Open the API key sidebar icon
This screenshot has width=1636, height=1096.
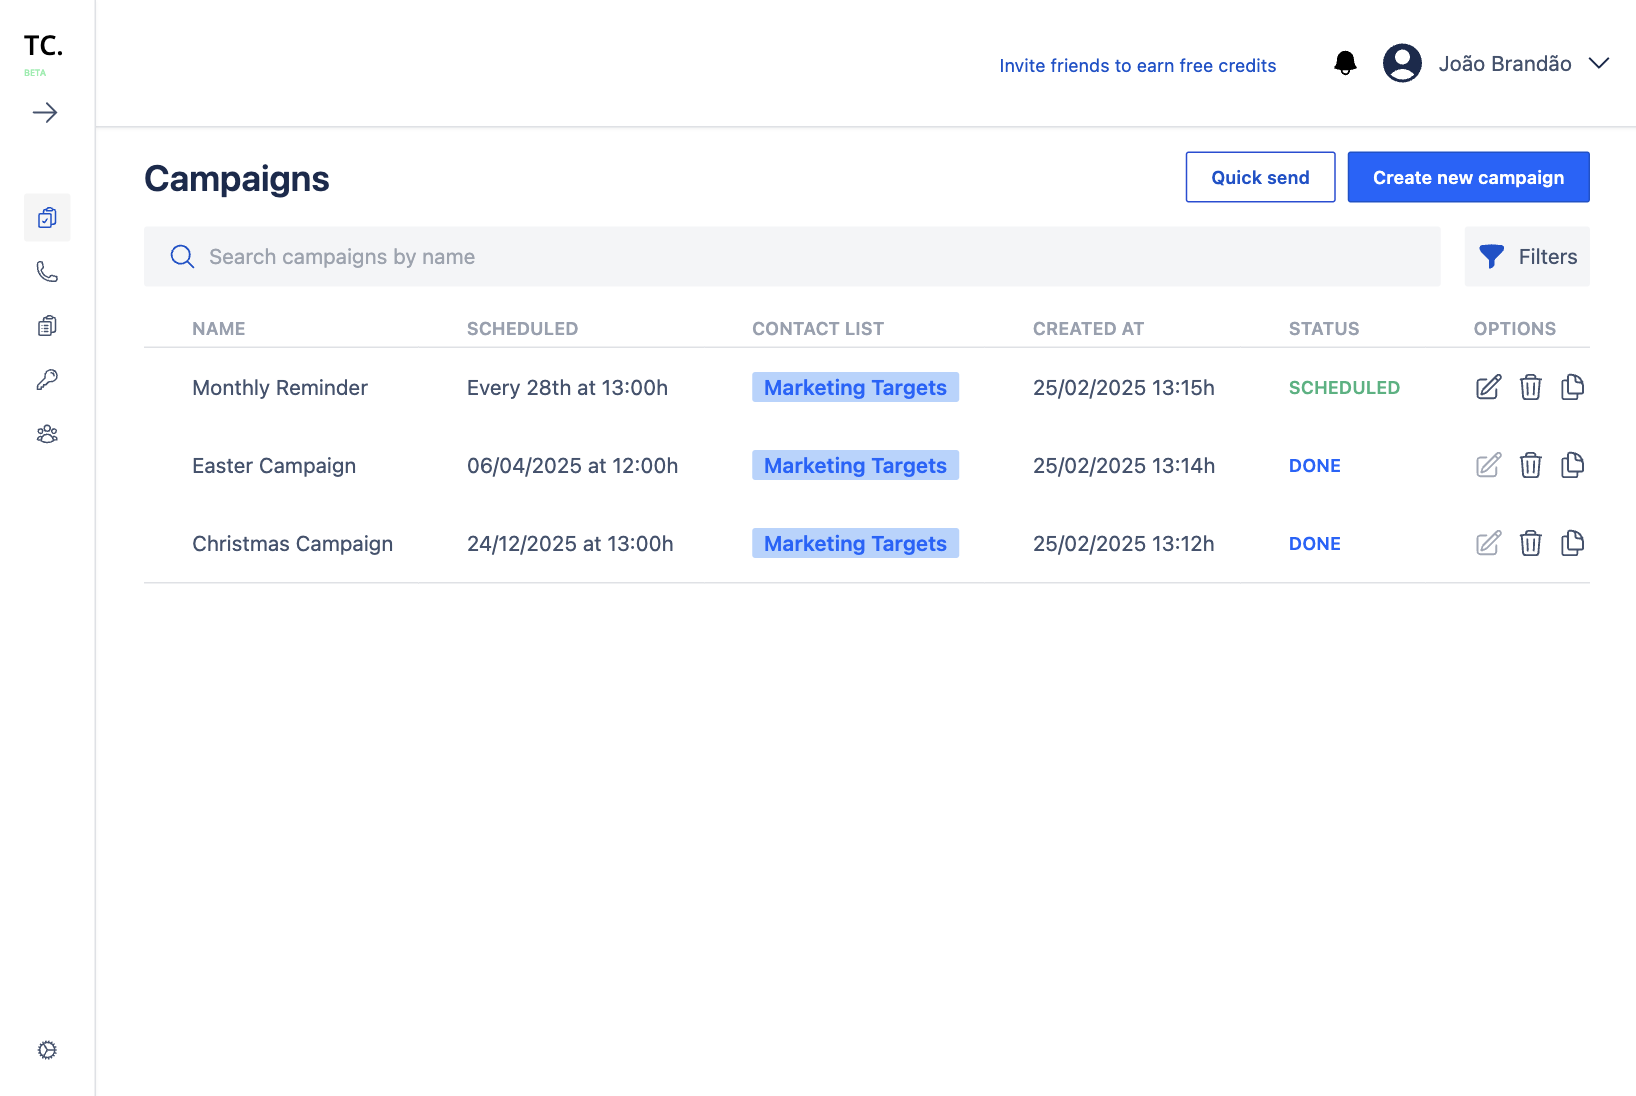(x=47, y=380)
